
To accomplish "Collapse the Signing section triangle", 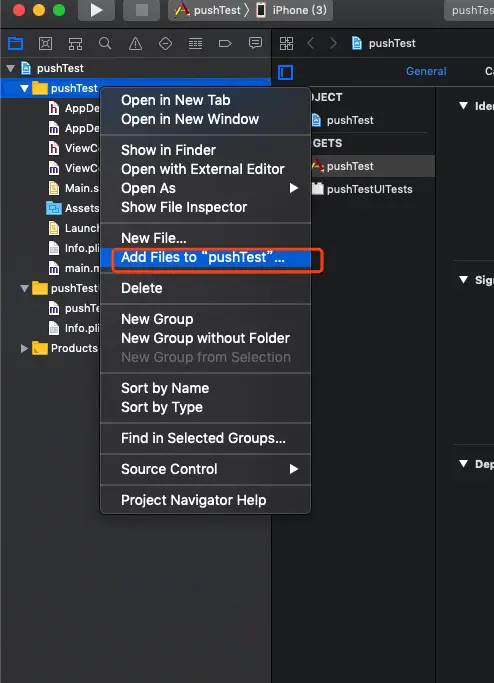I will coord(464,280).
